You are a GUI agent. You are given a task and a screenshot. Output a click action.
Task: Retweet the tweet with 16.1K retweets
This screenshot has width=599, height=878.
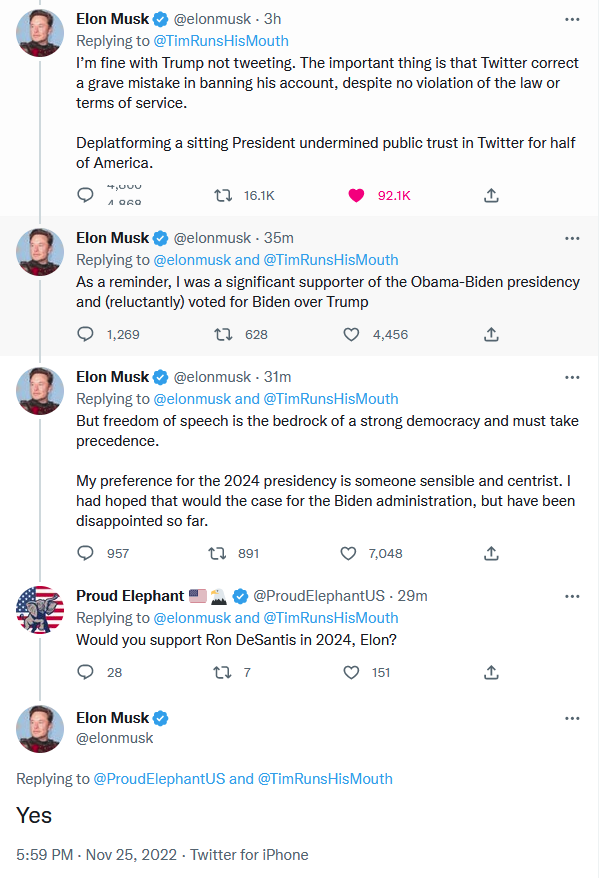223,195
